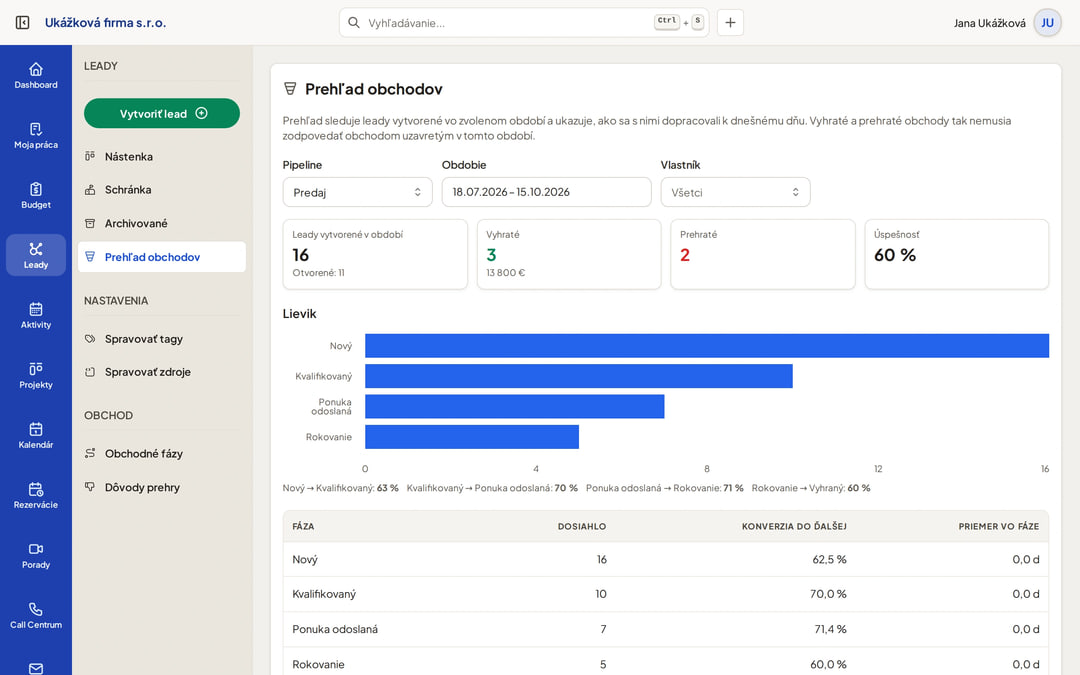
Task: Click the Leady vytvorené v období card
Action: coord(375,254)
